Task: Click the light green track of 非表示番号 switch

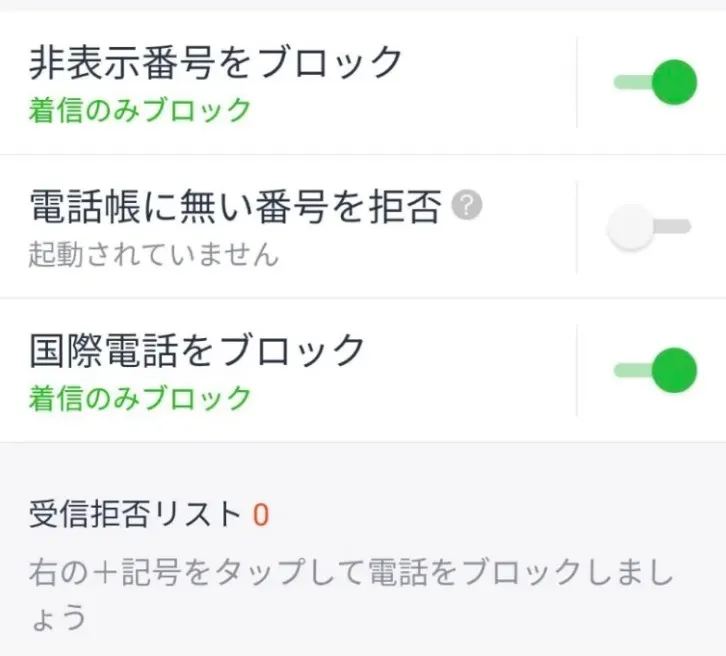Action: 628,82
